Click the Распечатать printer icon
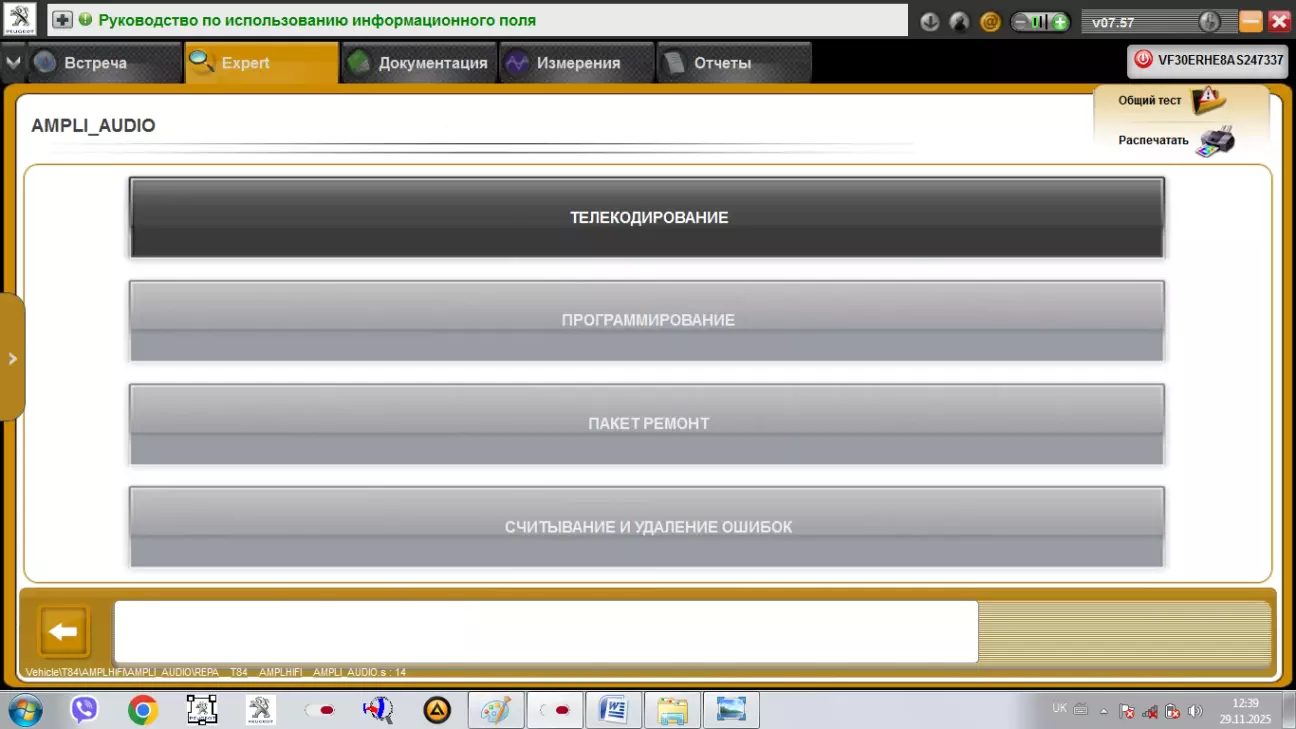1296x729 pixels. click(1215, 141)
